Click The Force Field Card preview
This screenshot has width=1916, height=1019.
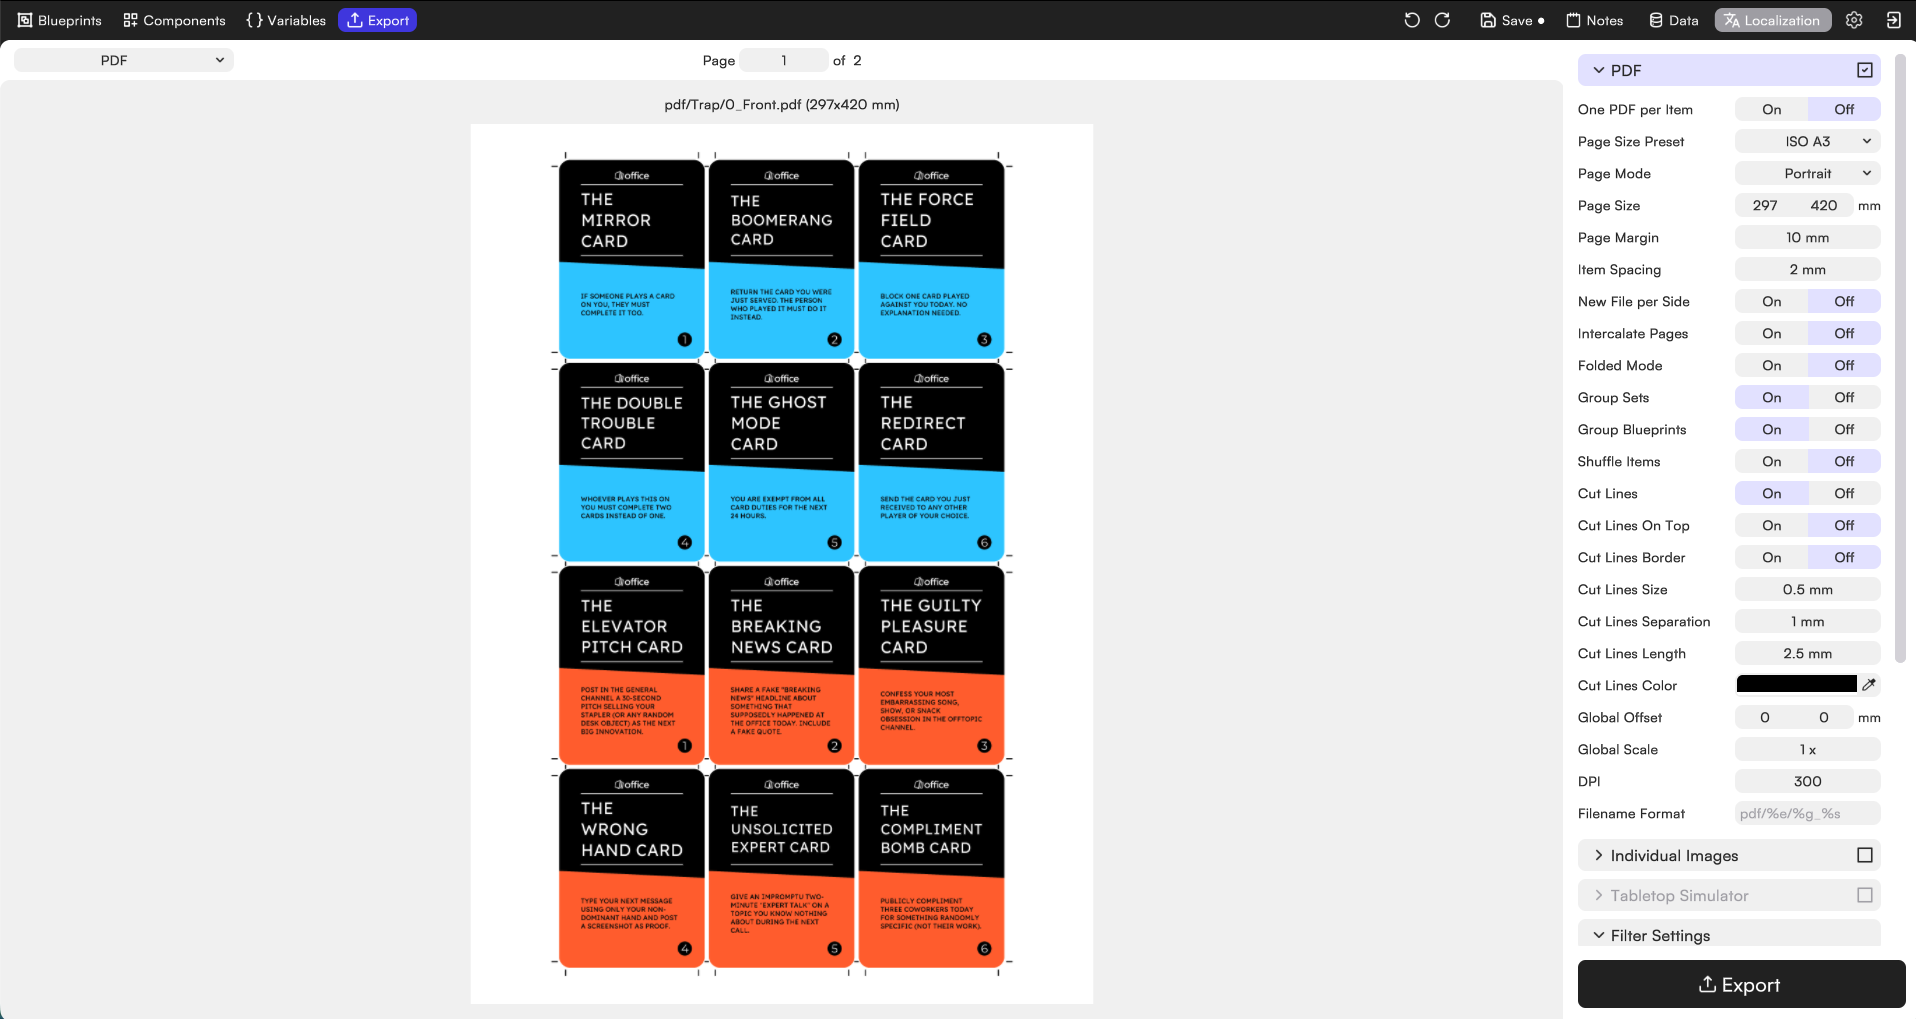click(931, 258)
